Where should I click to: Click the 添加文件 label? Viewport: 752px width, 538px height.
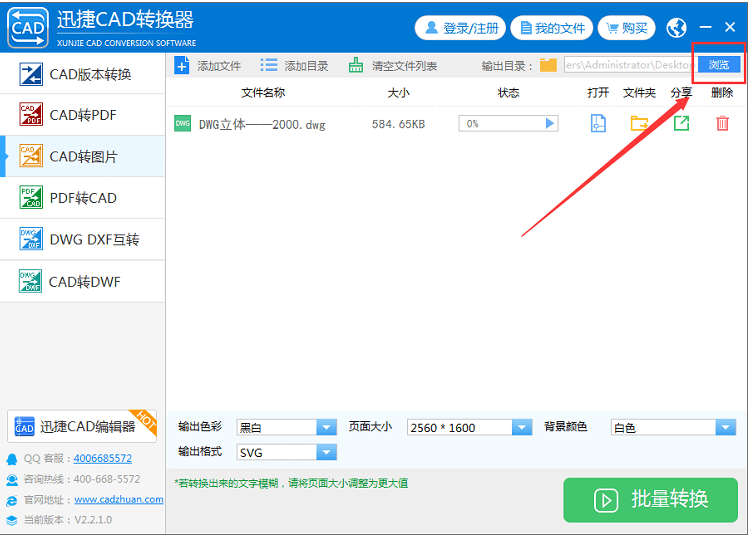click(219, 66)
